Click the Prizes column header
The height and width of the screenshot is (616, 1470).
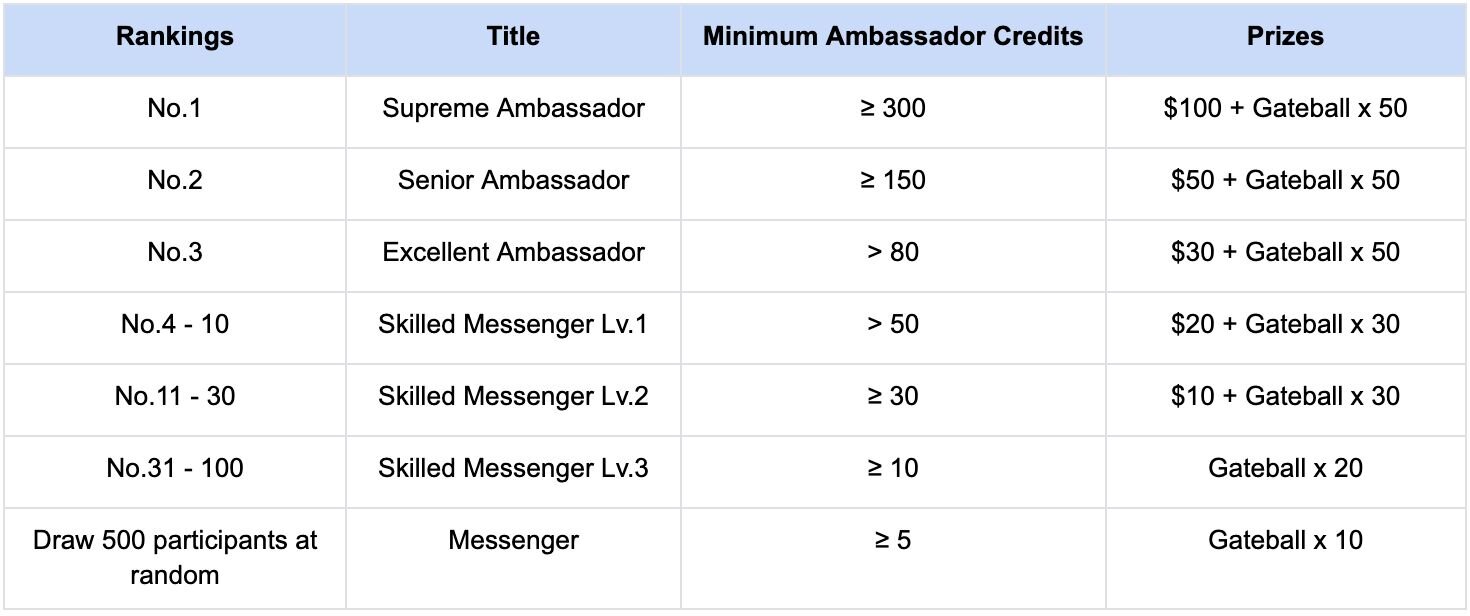1285,38
